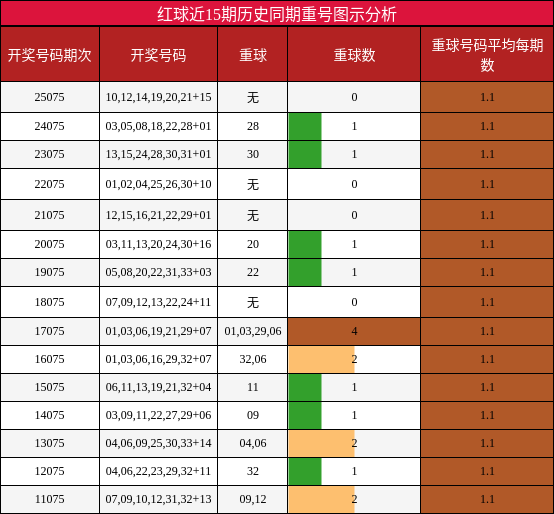The height and width of the screenshot is (514, 554).
Task: Click 无 in the 22075 row
Action: tap(253, 184)
